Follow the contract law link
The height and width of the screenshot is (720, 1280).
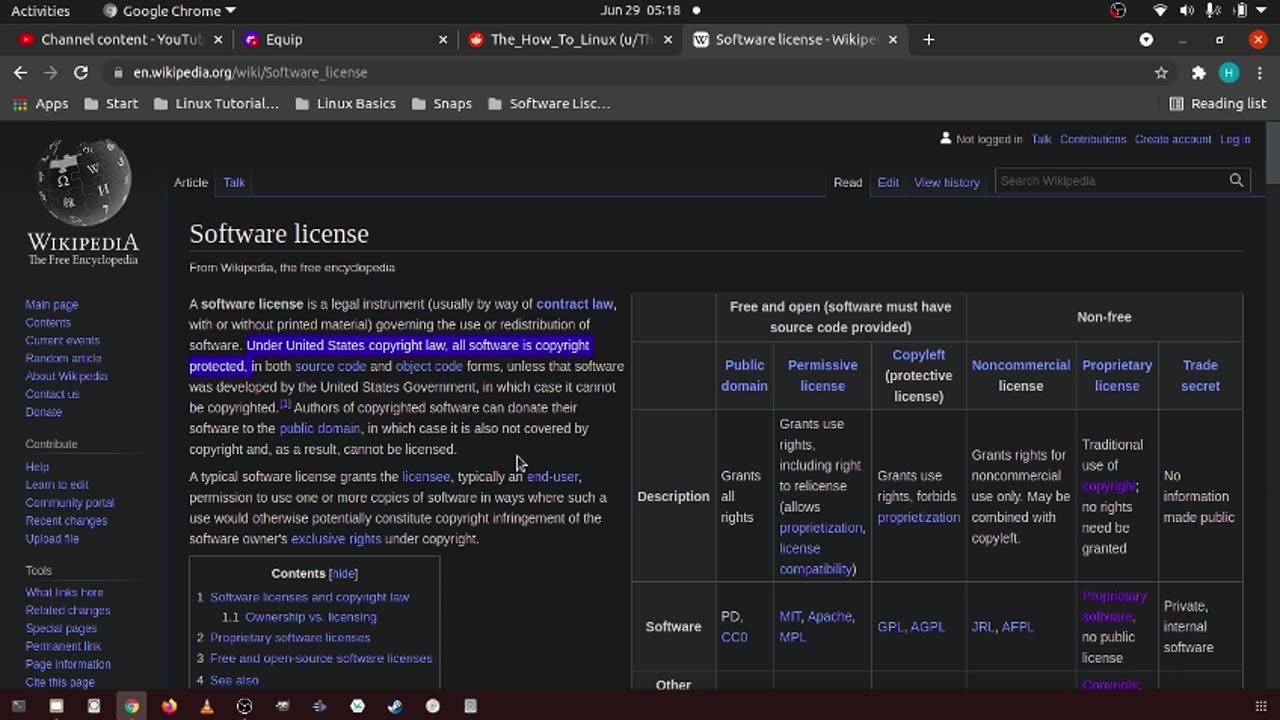point(574,304)
